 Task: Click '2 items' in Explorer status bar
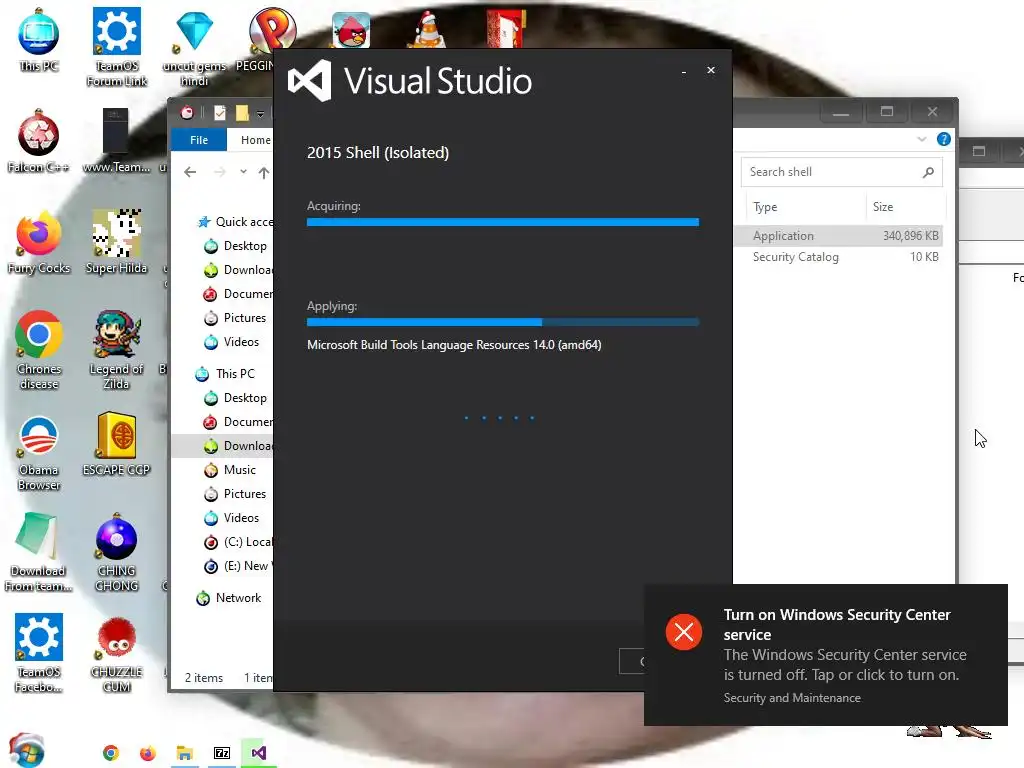click(204, 678)
